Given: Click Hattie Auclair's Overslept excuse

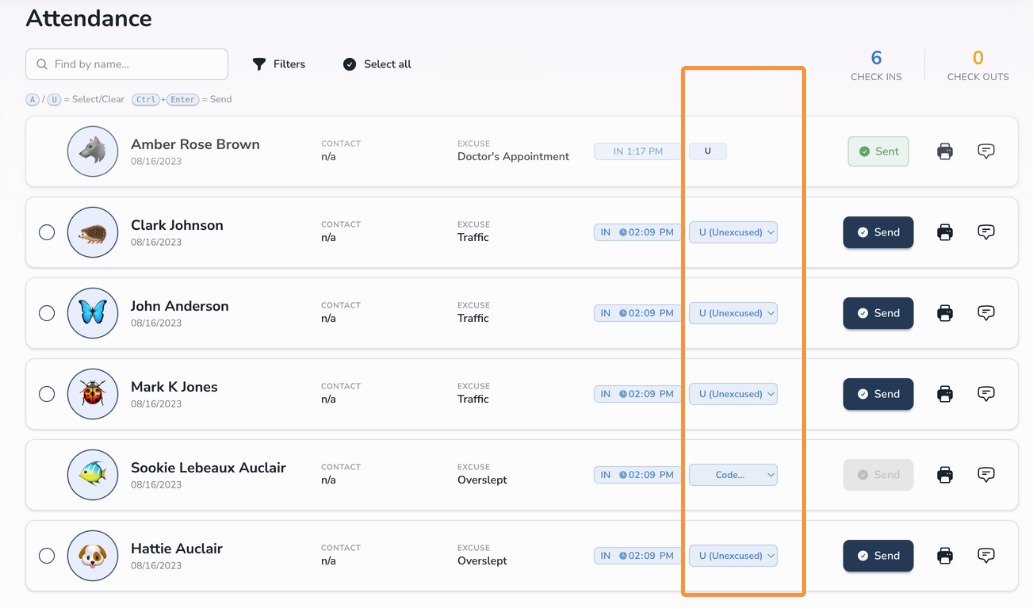Looking at the screenshot, I should click(x=482, y=561).
